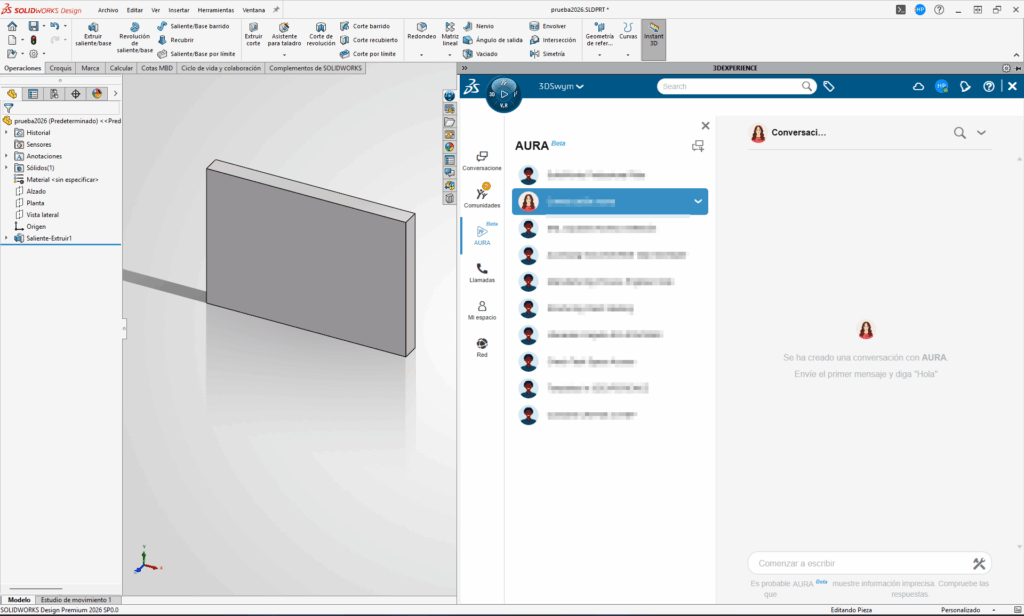The width and height of the screenshot is (1024, 616).
Task: Click the Comenzar a escribir message field
Action: click(x=860, y=563)
